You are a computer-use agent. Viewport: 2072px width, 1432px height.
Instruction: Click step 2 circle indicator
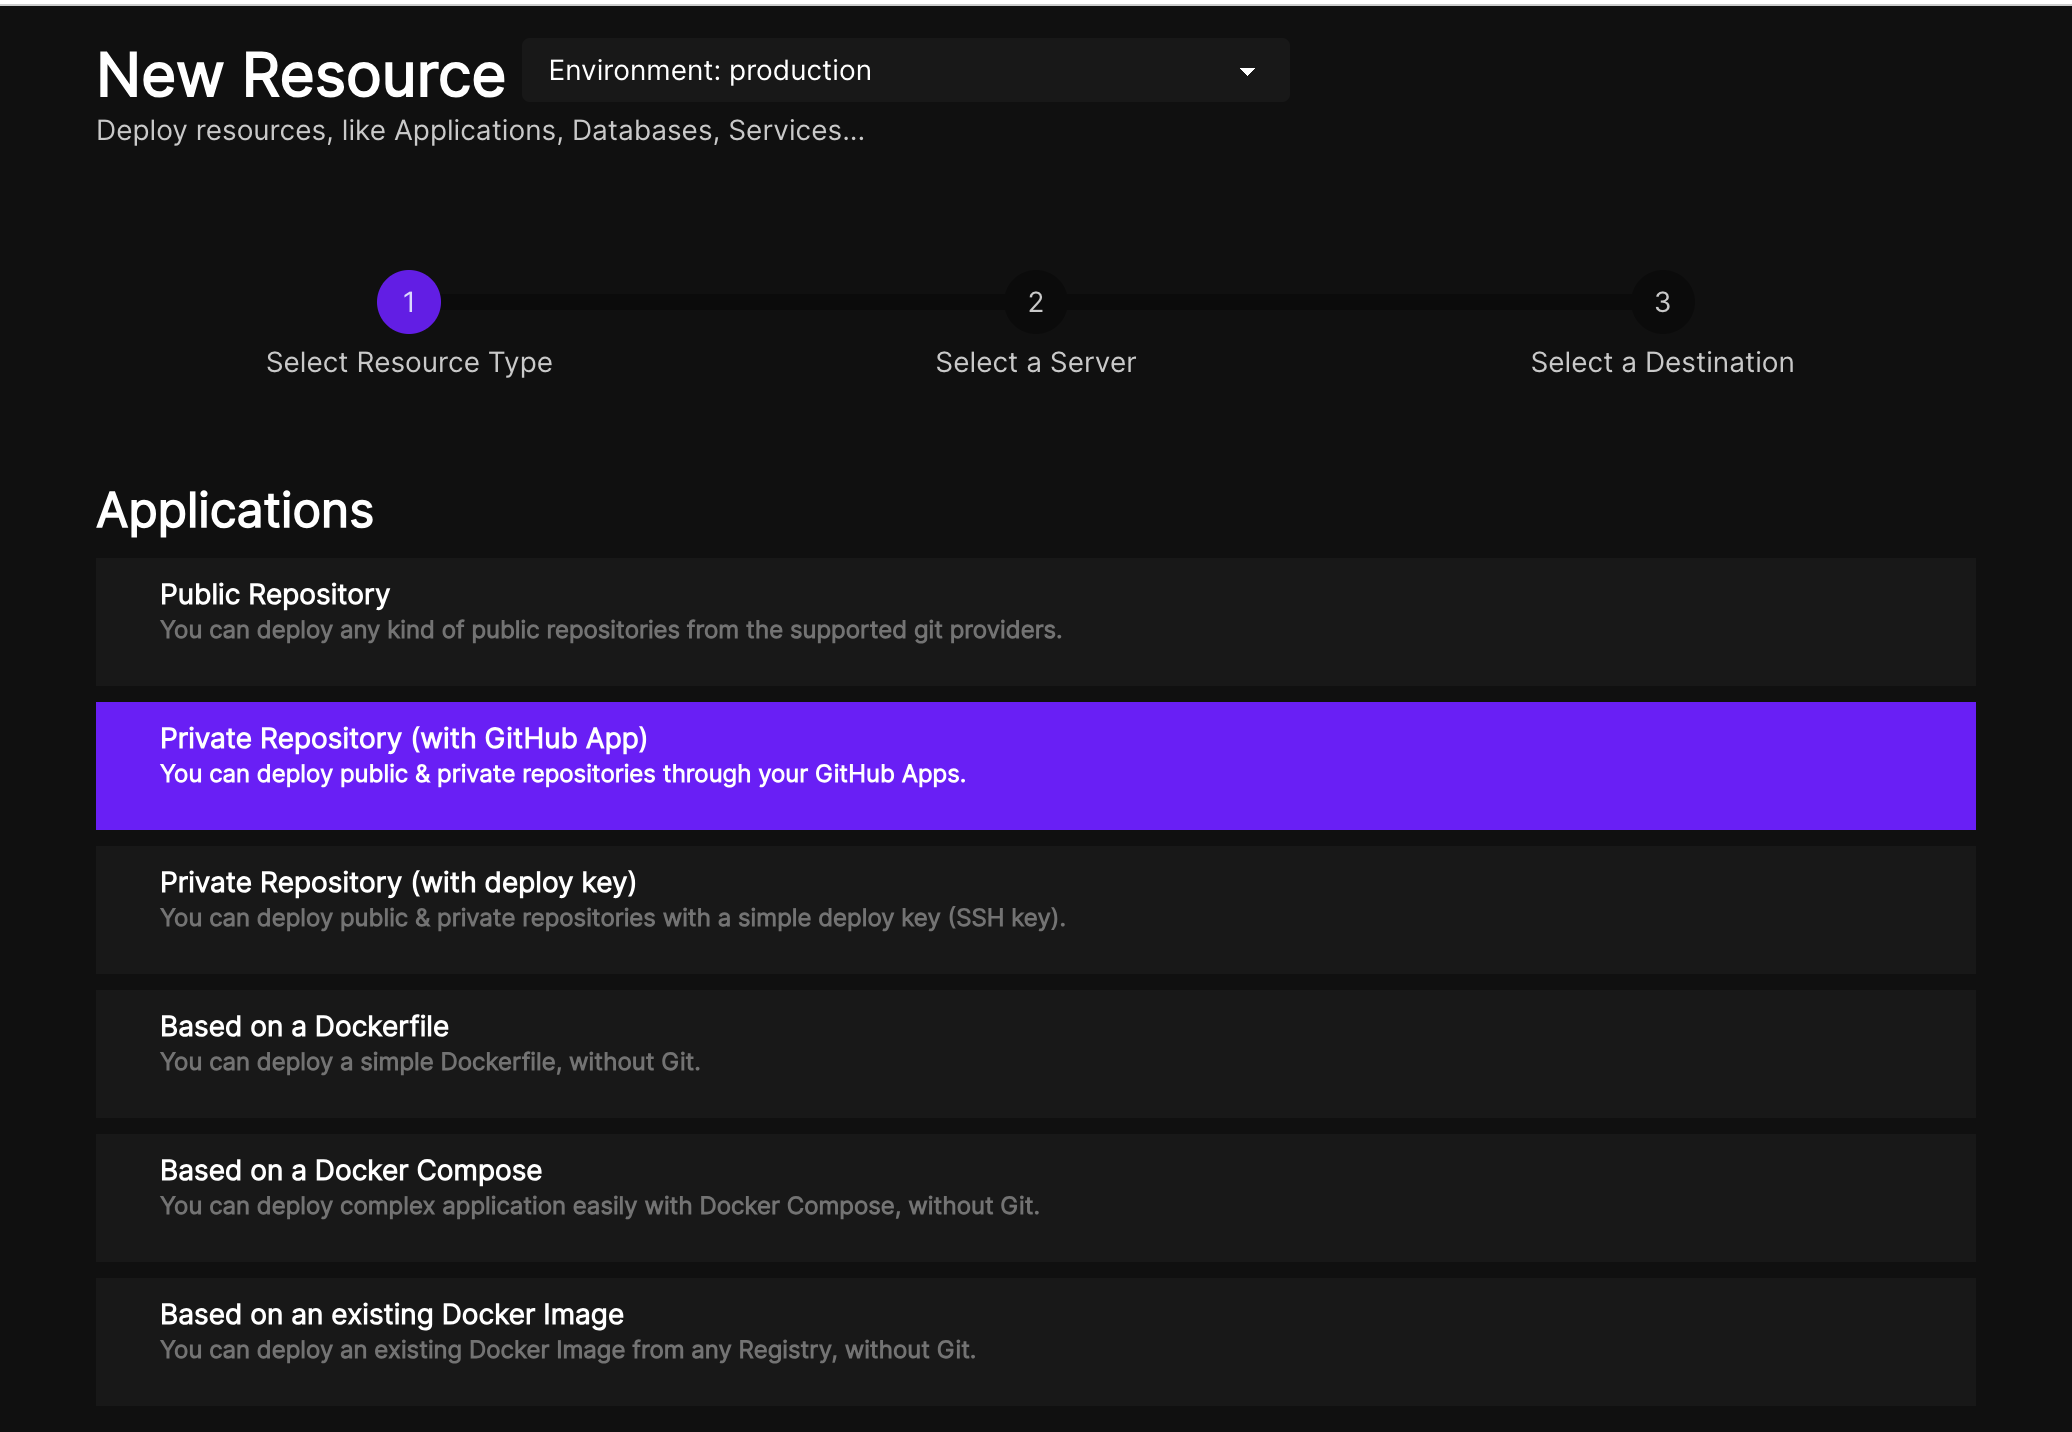pyautogui.click(x=1035, y=302)
